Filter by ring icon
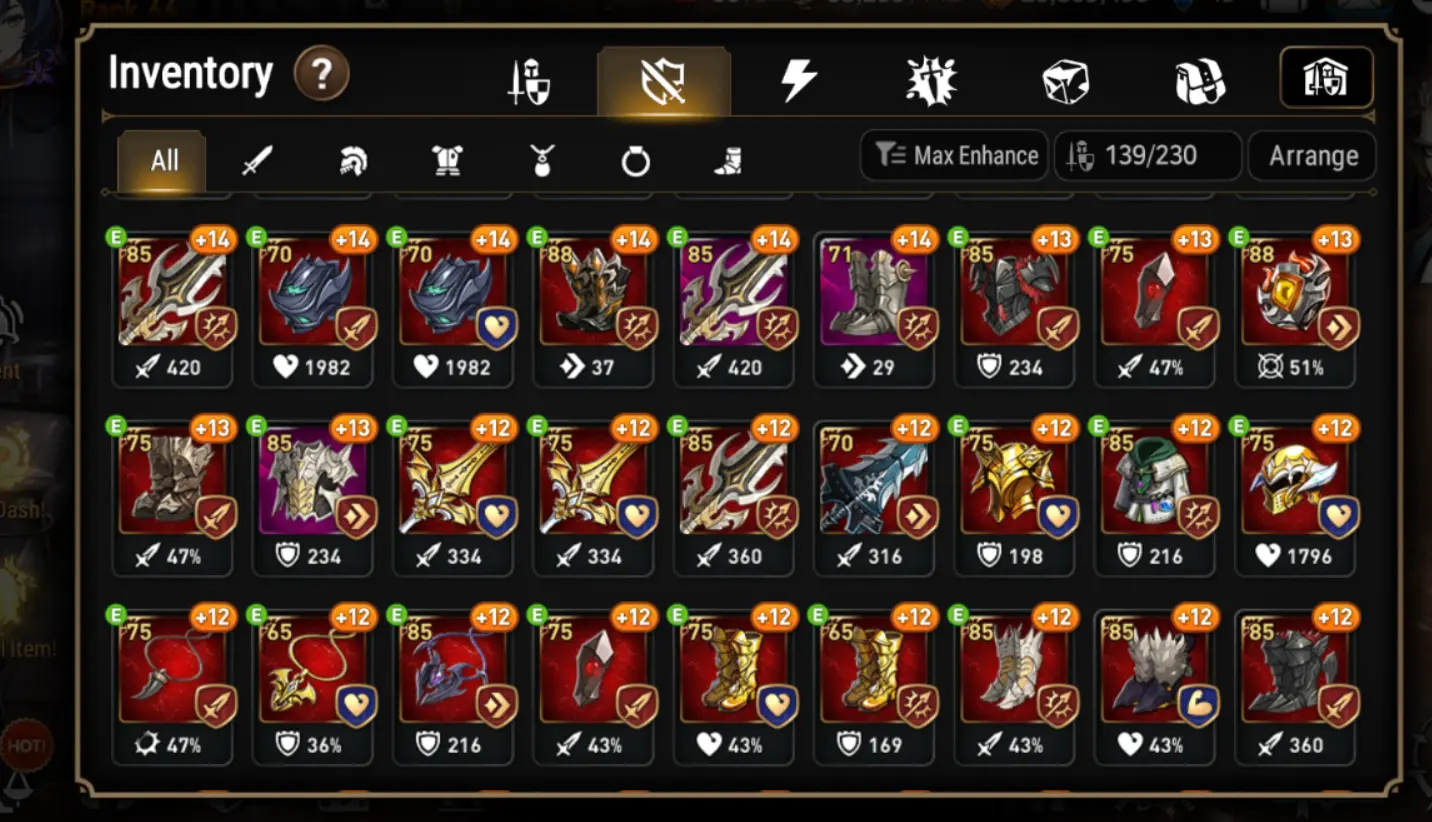This screenshot has width=1432, height=822. click(635, 161)
